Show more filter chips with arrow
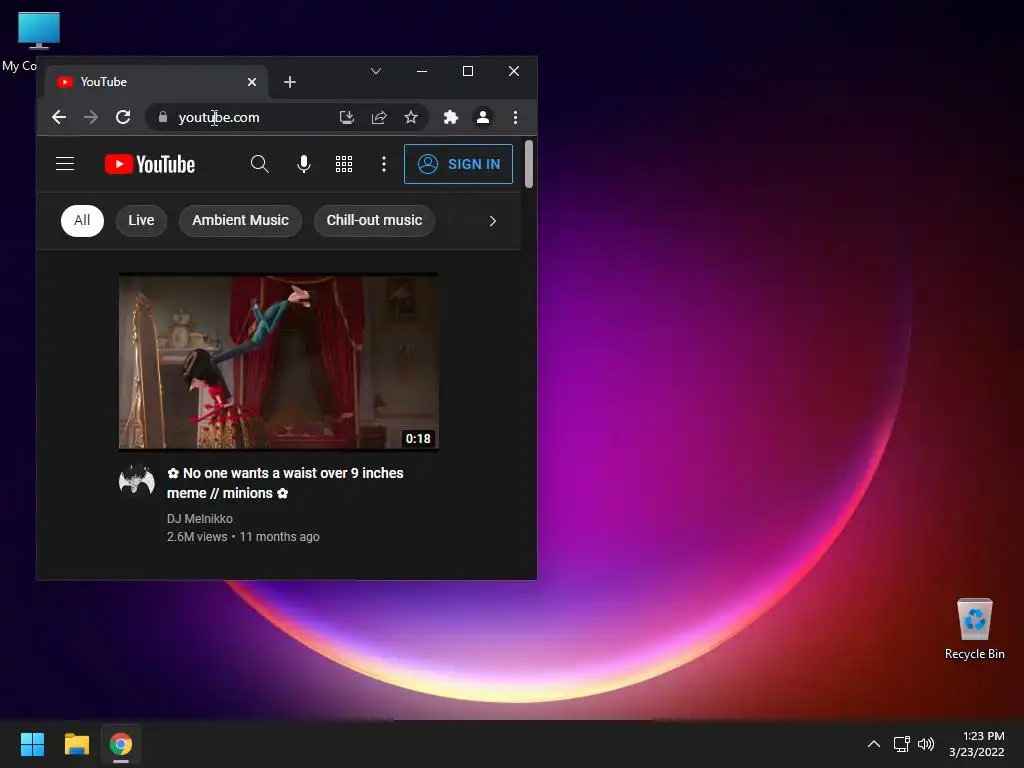Screen dimensions: 1024x768 click(492, 221)
